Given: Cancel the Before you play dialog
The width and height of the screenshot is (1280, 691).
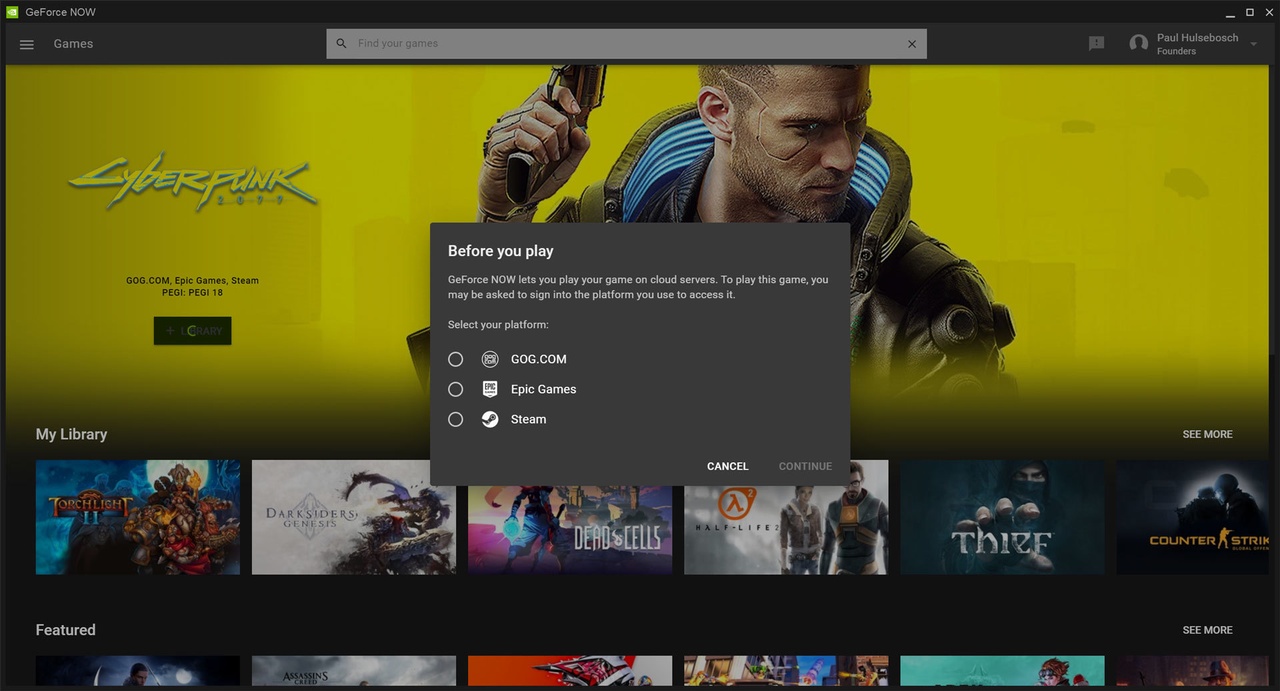Looking at the screenshot, I should click(x=728, y=466).
